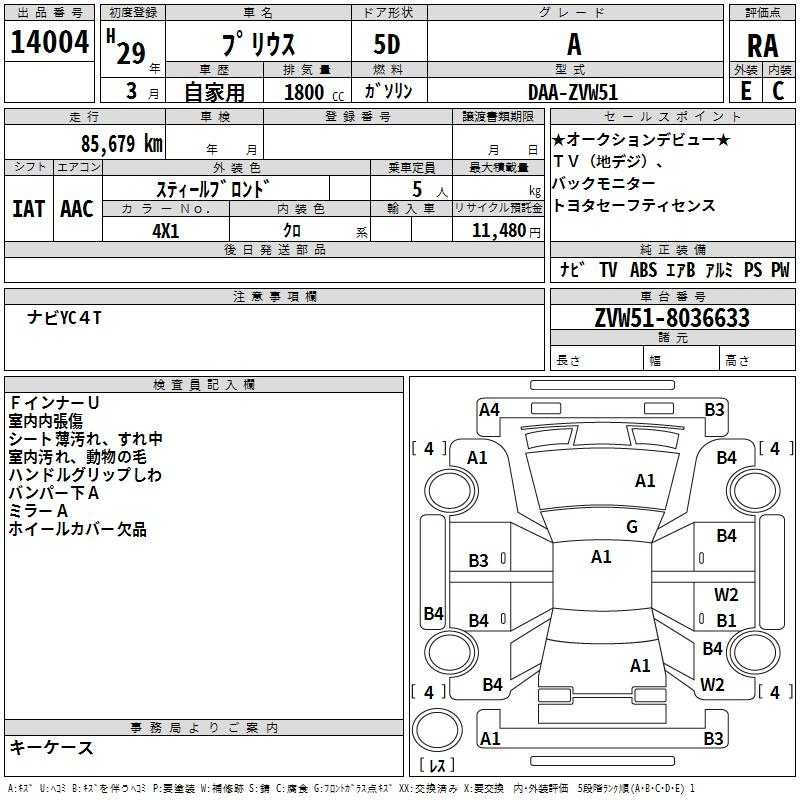Viewport: 800px width, 800px height.
Task: Click the G windshield mark on car diagram
Action: [x=631, y=527]
